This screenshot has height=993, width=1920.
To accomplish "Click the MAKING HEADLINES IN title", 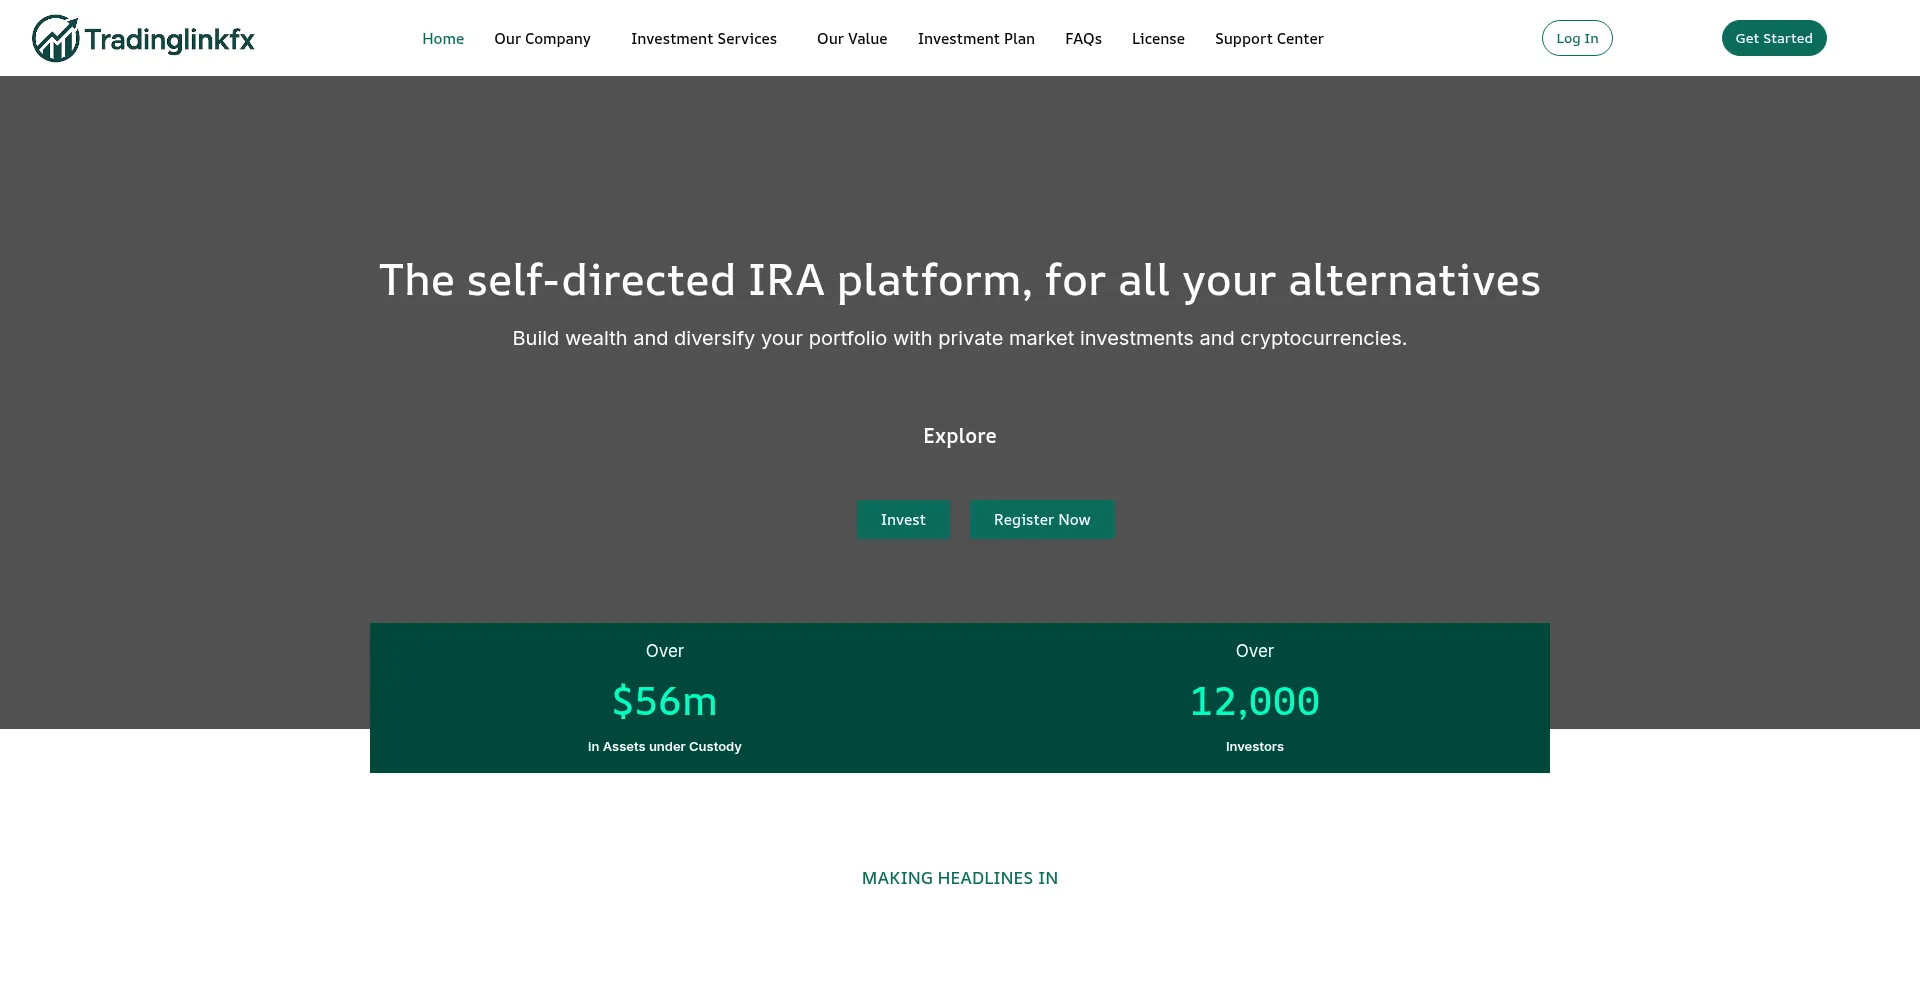I will (959, 878).
